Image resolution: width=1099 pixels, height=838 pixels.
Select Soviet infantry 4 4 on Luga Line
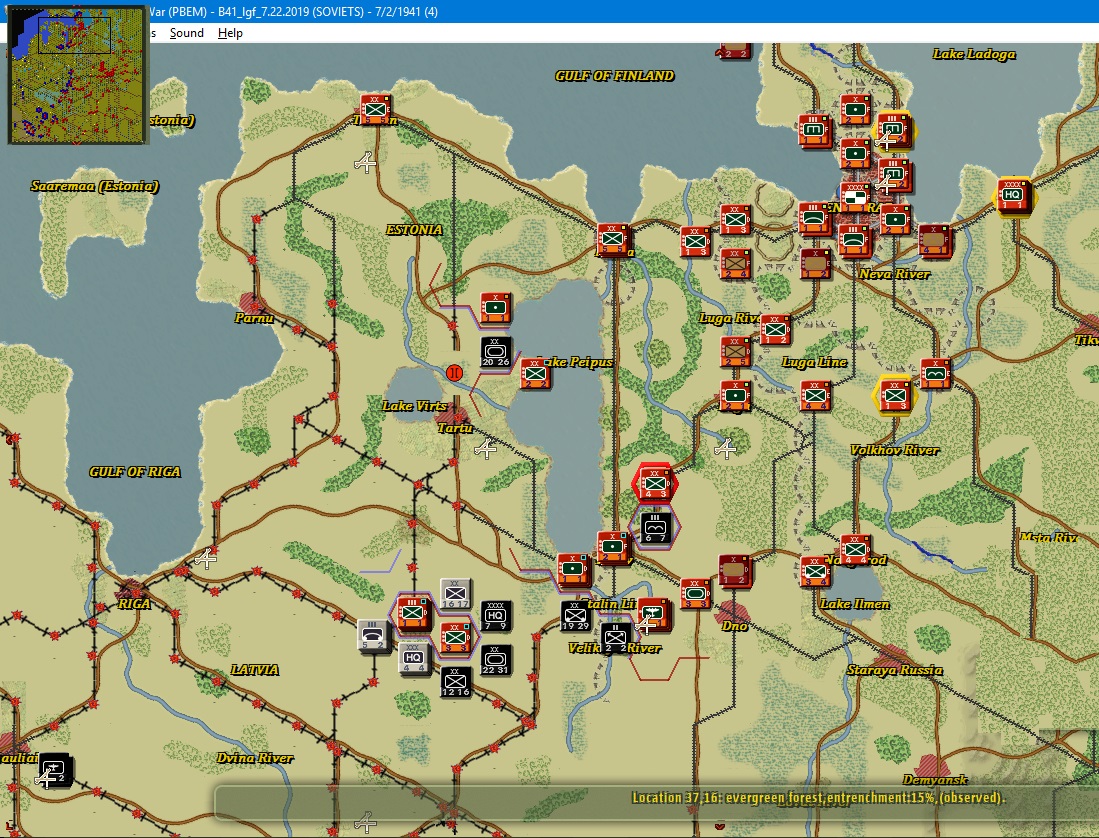coord(815,395)
